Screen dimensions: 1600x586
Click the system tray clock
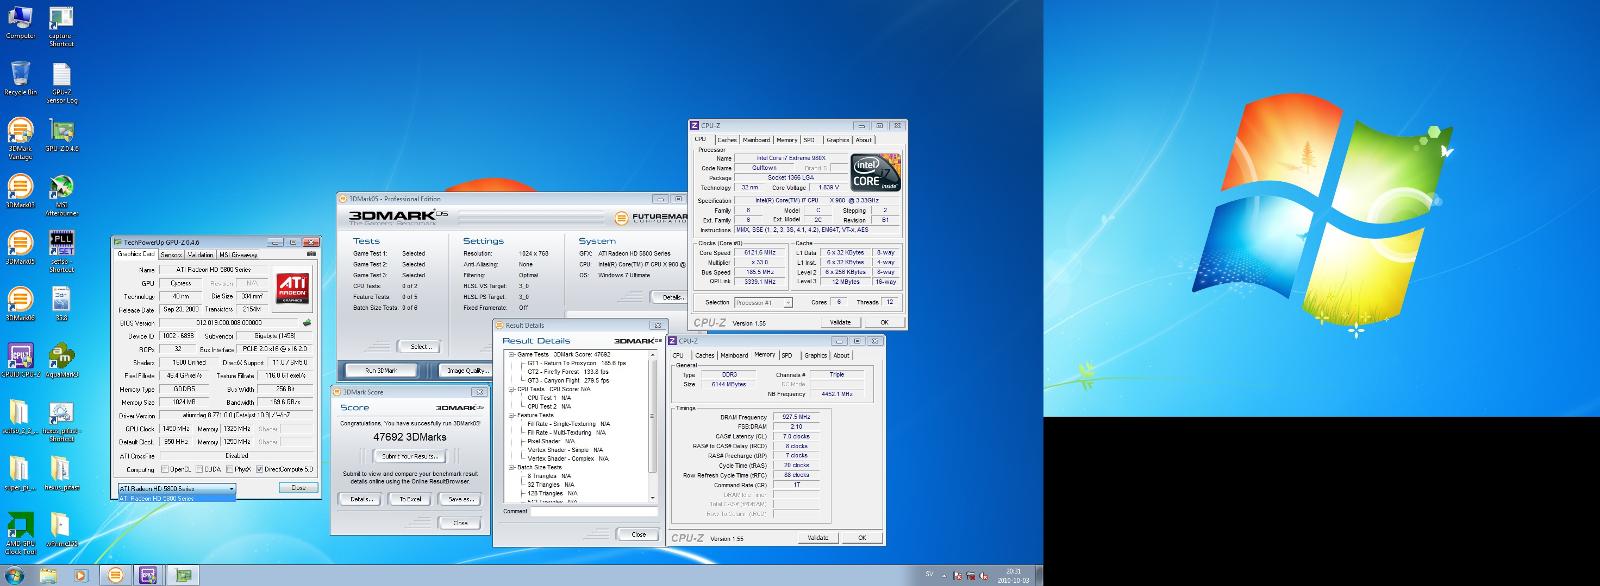coord(1012,576)
